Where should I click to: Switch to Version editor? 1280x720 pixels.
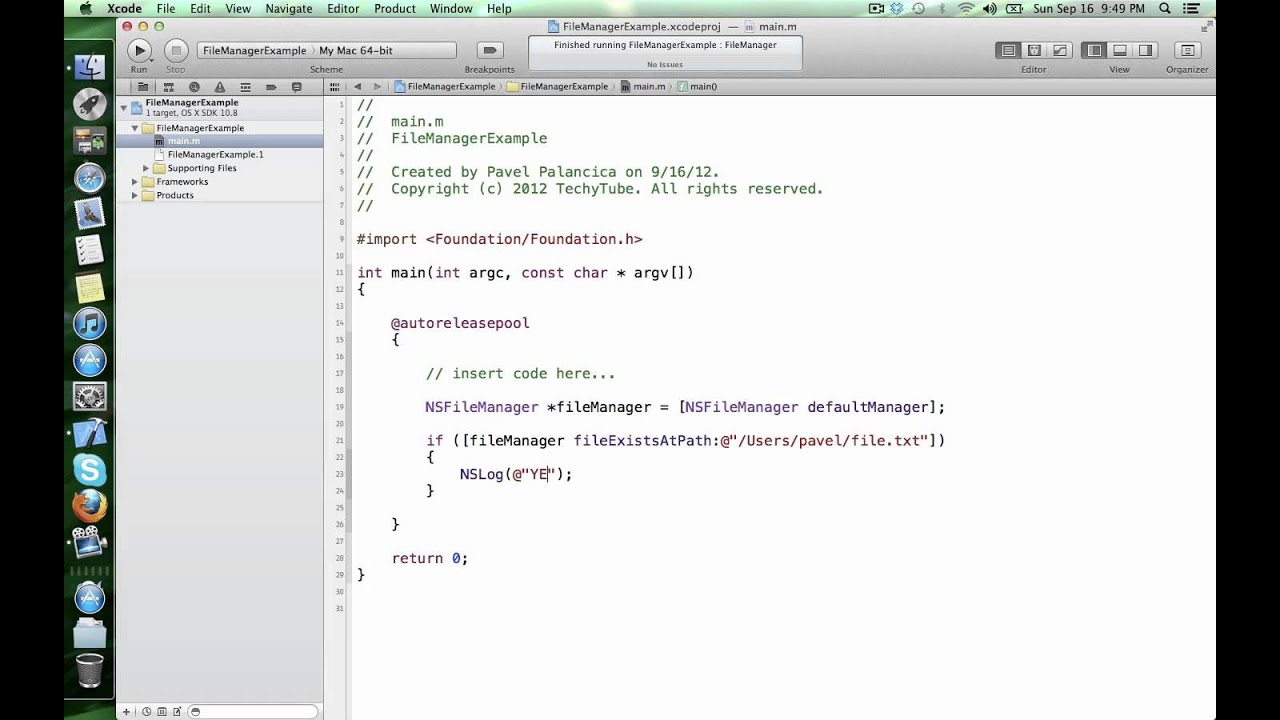1059,50
